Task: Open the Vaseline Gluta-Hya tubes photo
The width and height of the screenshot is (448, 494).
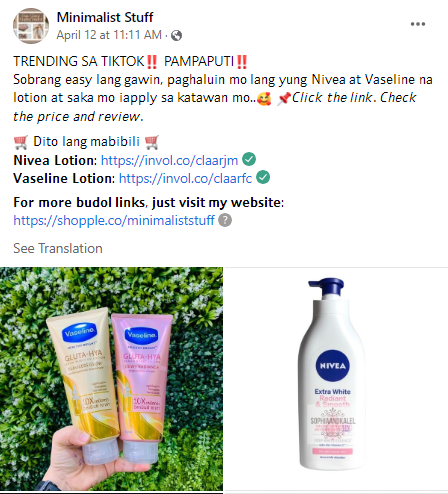Action: coord(111,379)
